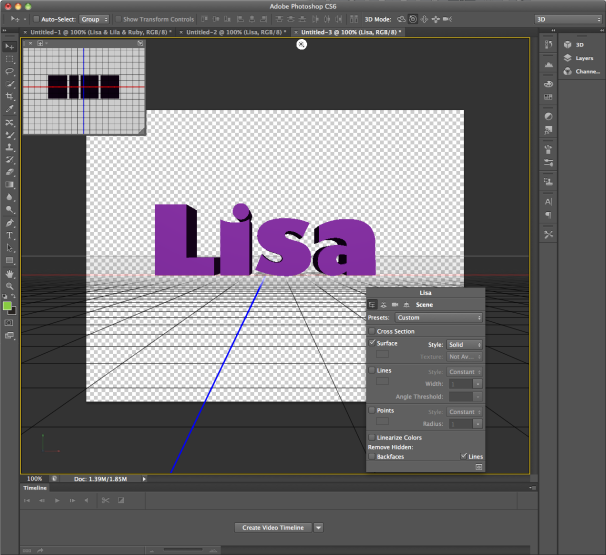Open the Presets dropdown showing Custom
606x555 pixels.
coord(439,318)
